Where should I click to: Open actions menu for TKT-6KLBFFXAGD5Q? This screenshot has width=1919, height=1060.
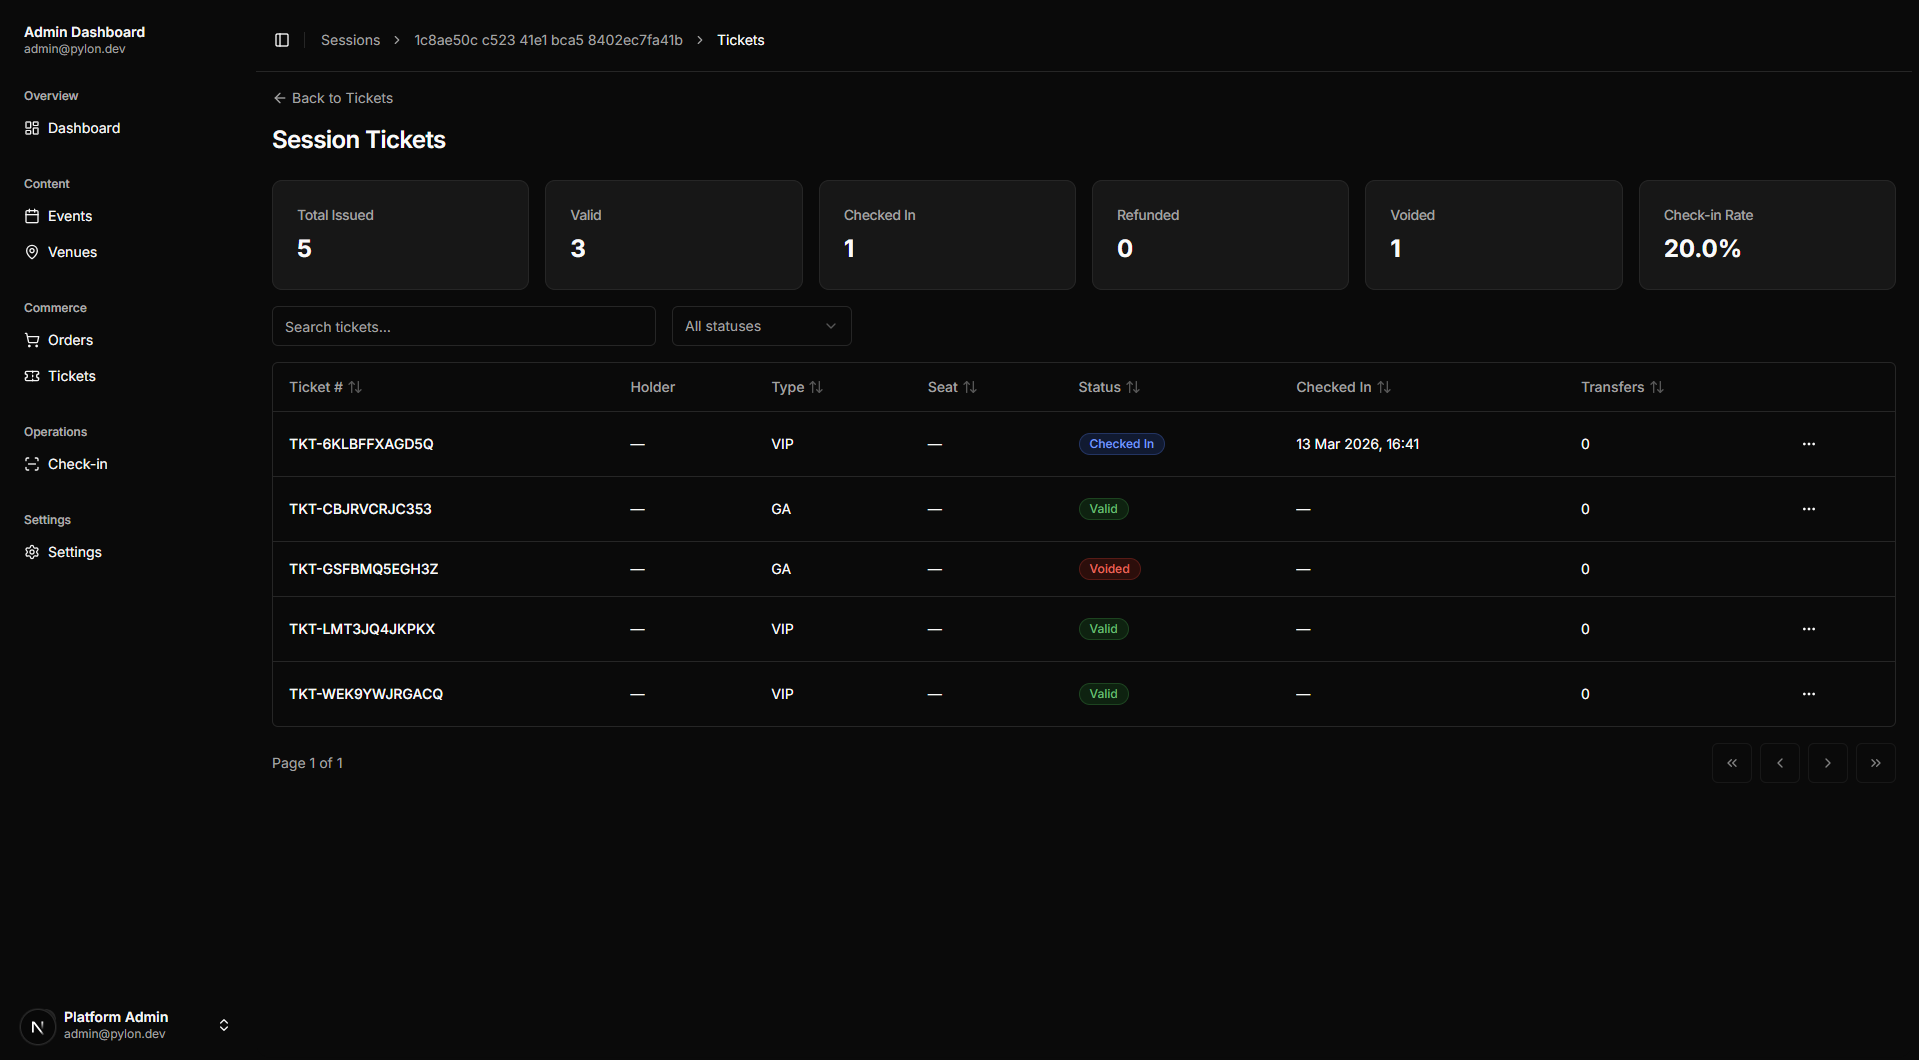1809,444
